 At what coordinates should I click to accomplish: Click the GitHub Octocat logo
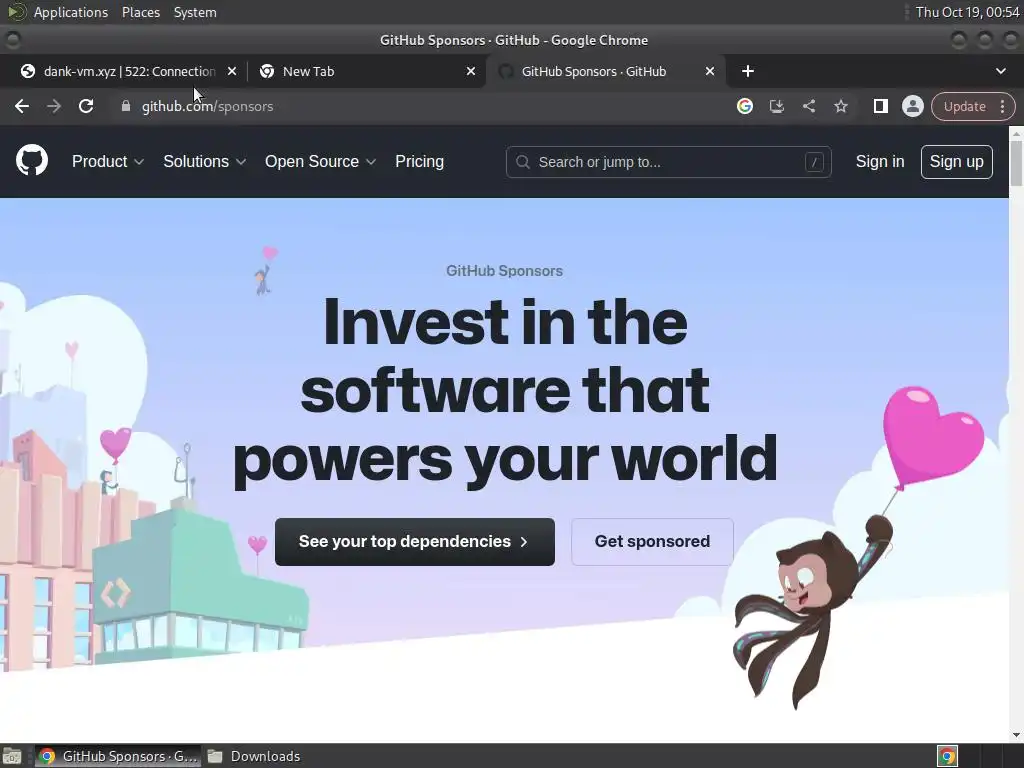(x=32, y=161)
